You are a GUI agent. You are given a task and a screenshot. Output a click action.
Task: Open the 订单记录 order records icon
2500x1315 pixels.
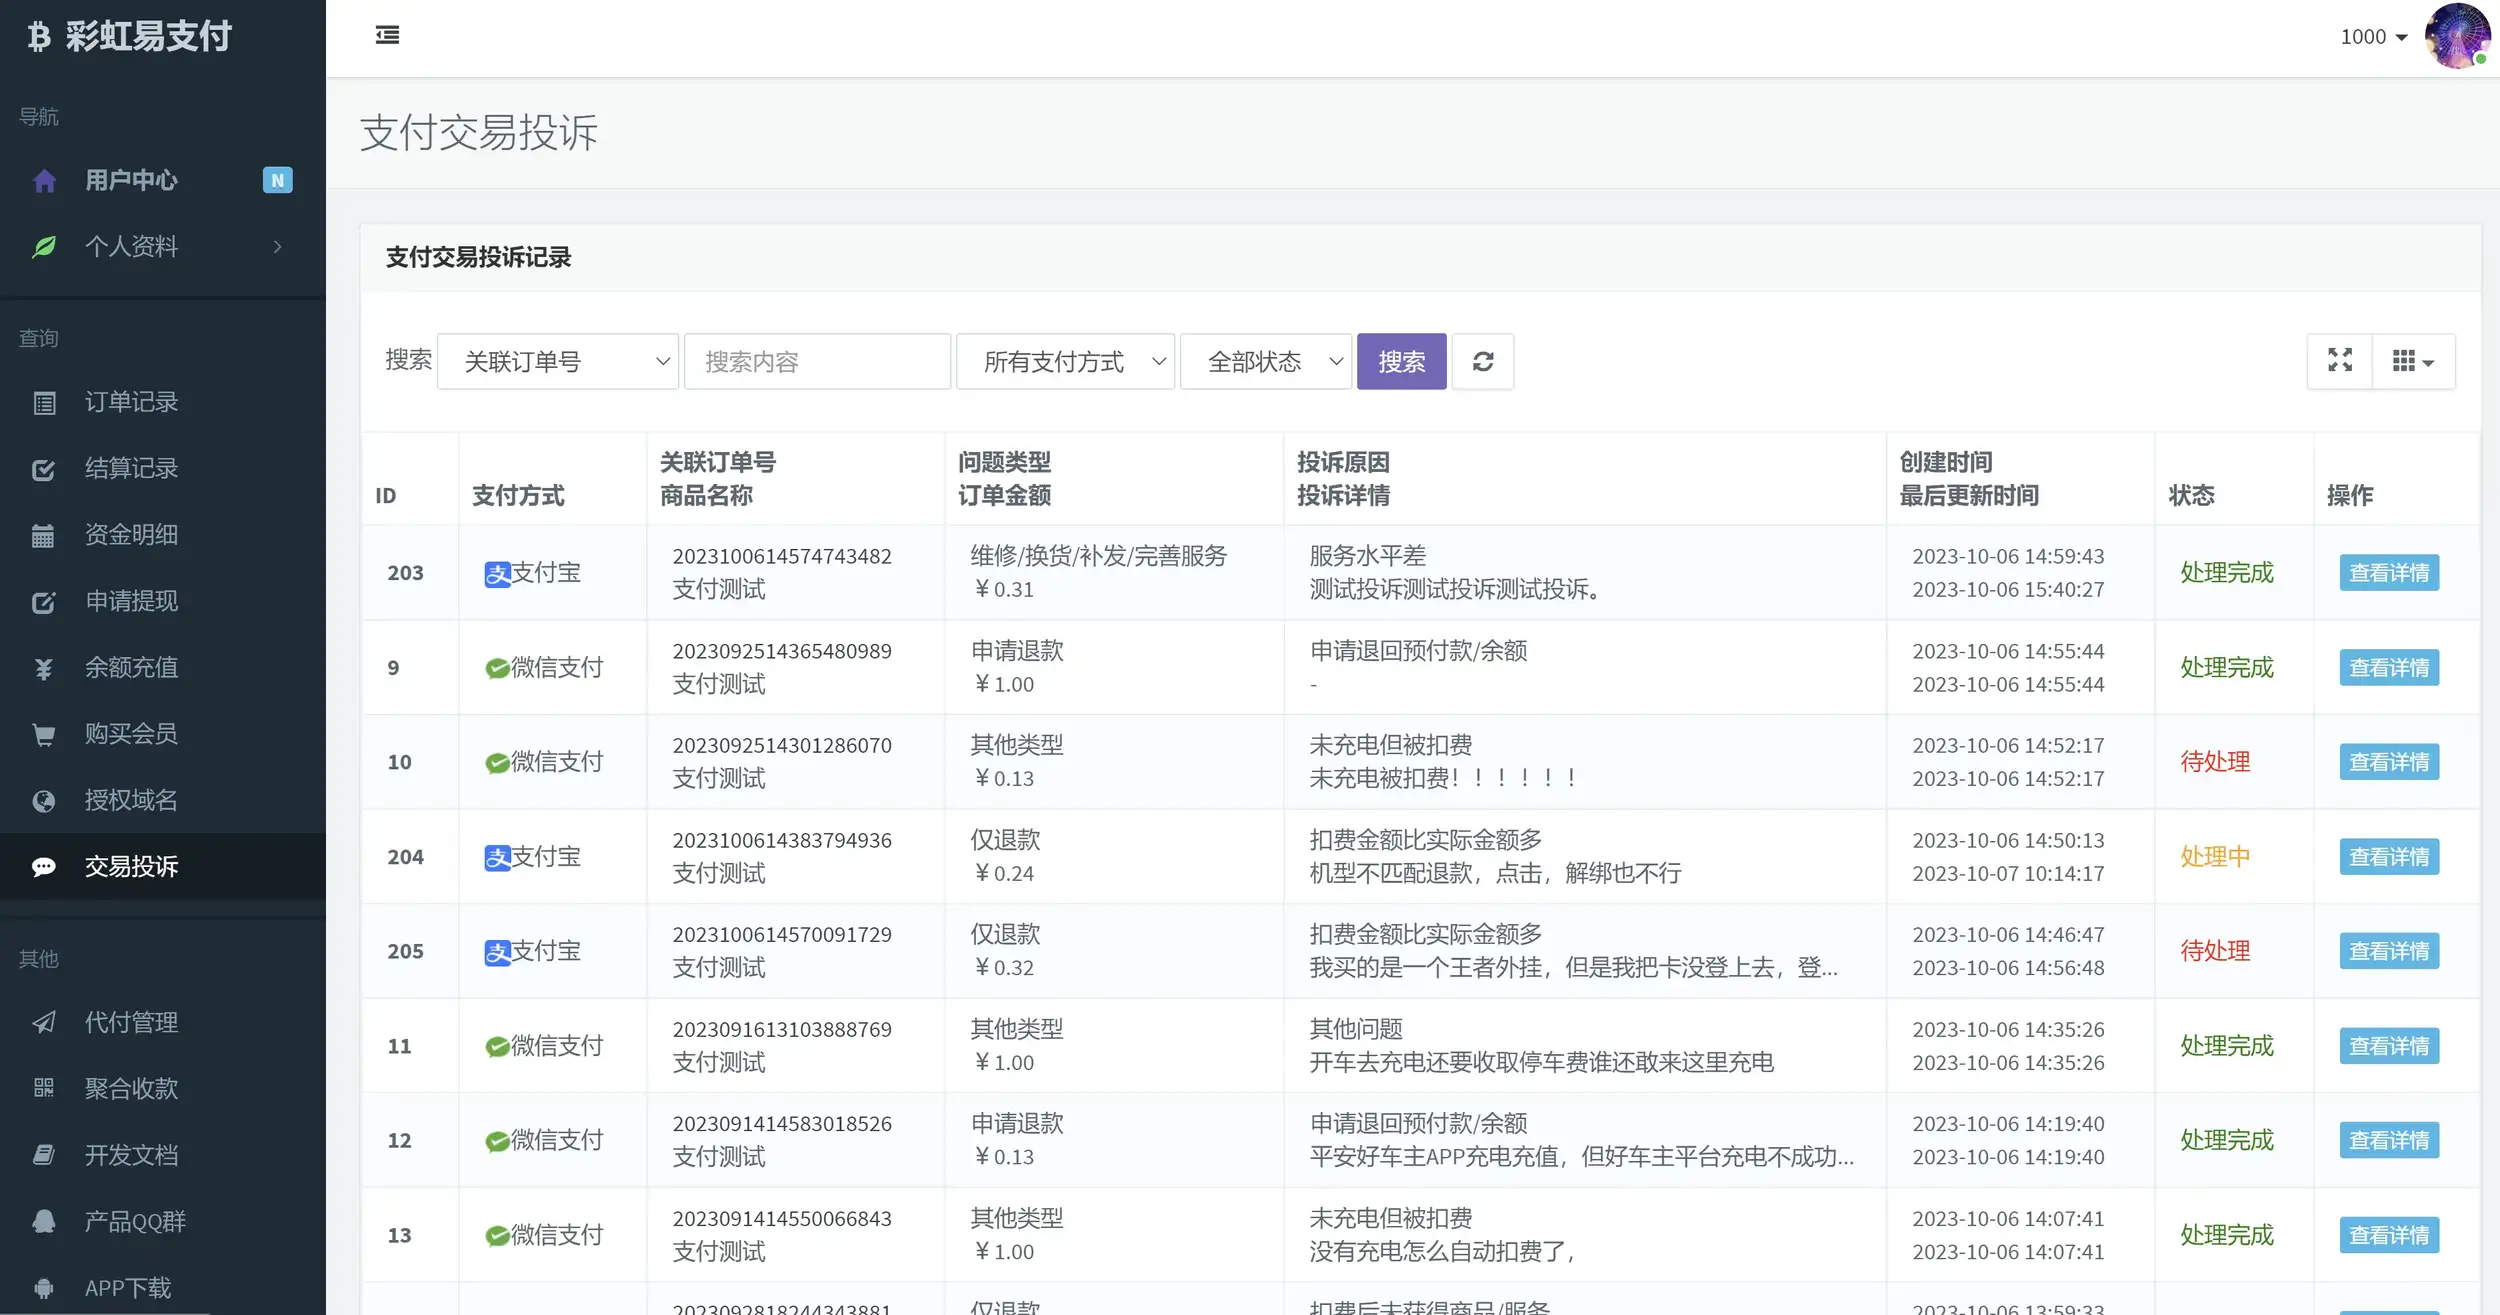click(x=44, y=402)
